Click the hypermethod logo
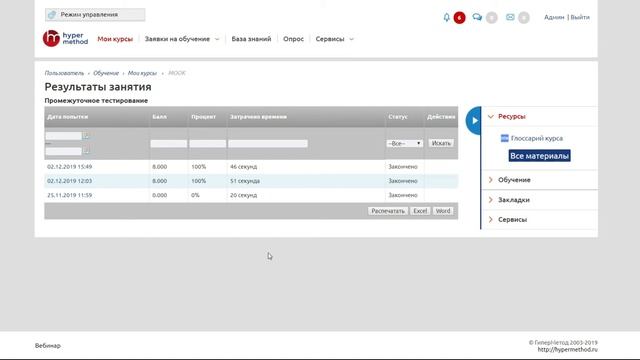This screenshot has height=360, width=640. [65, 38]
